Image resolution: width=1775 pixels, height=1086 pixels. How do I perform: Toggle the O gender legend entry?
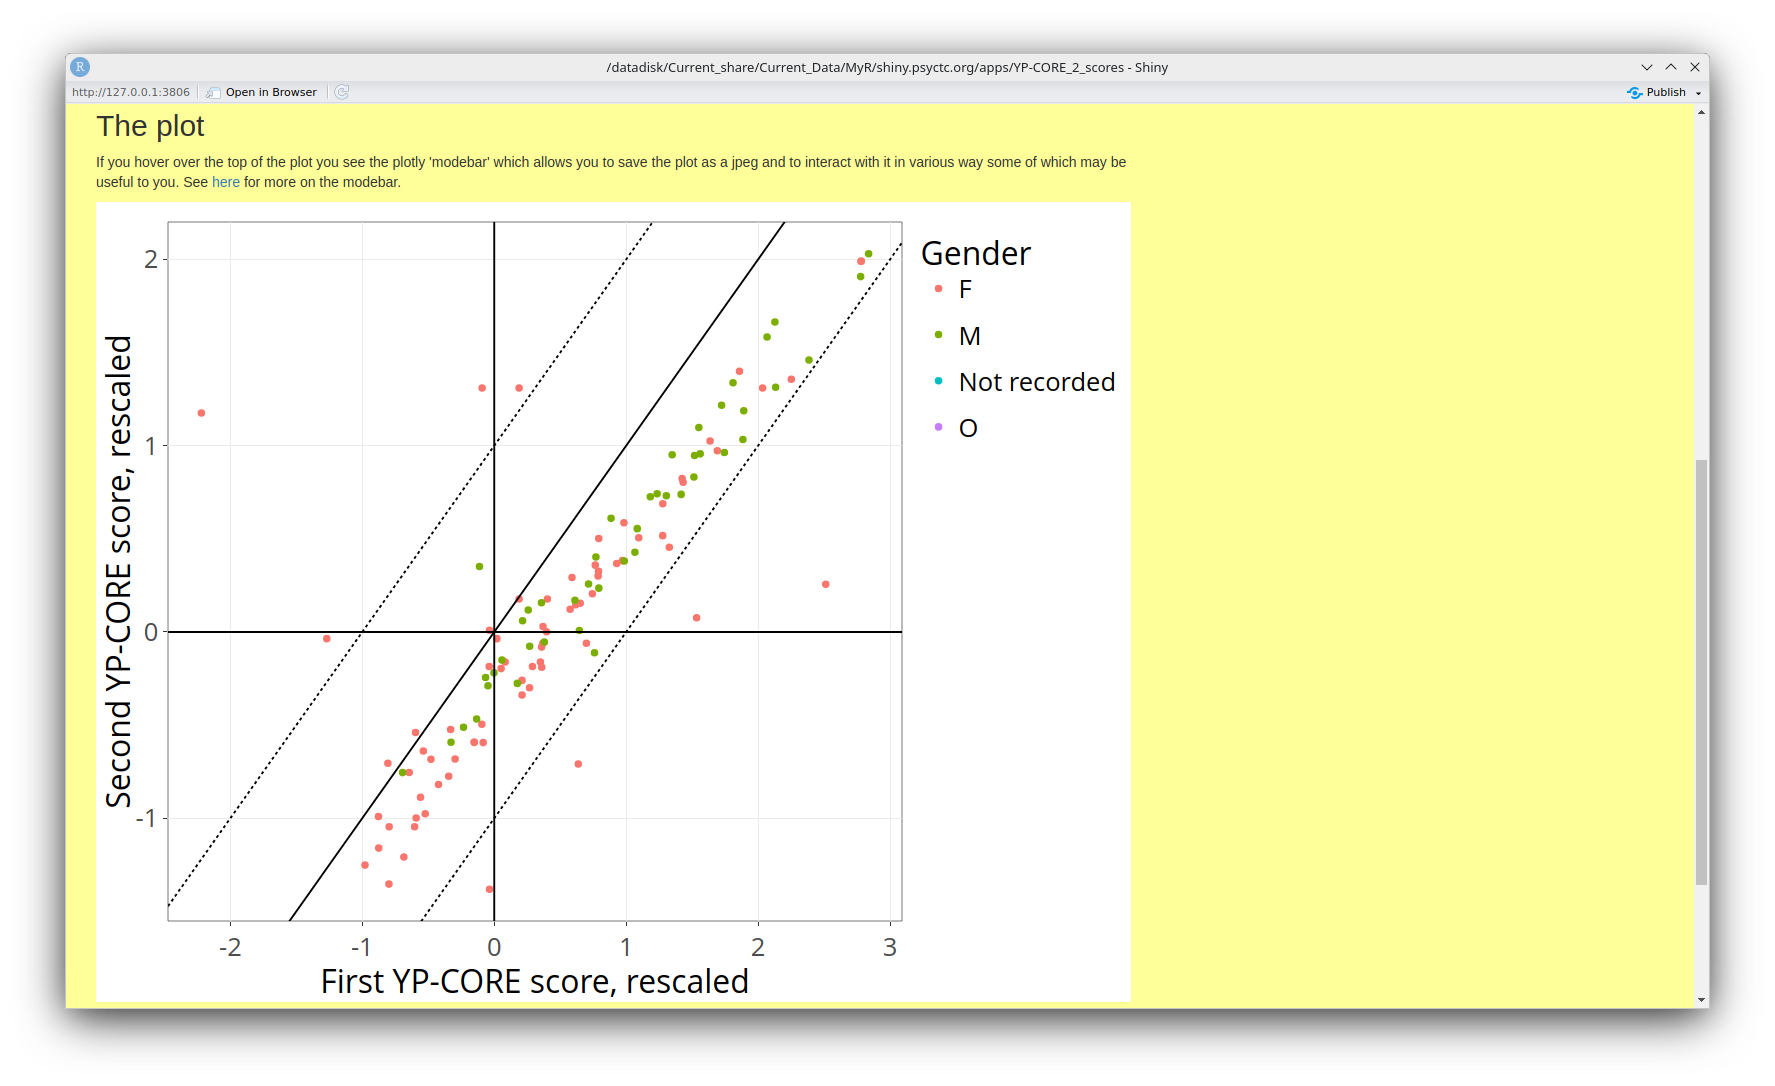coord(968,428)
